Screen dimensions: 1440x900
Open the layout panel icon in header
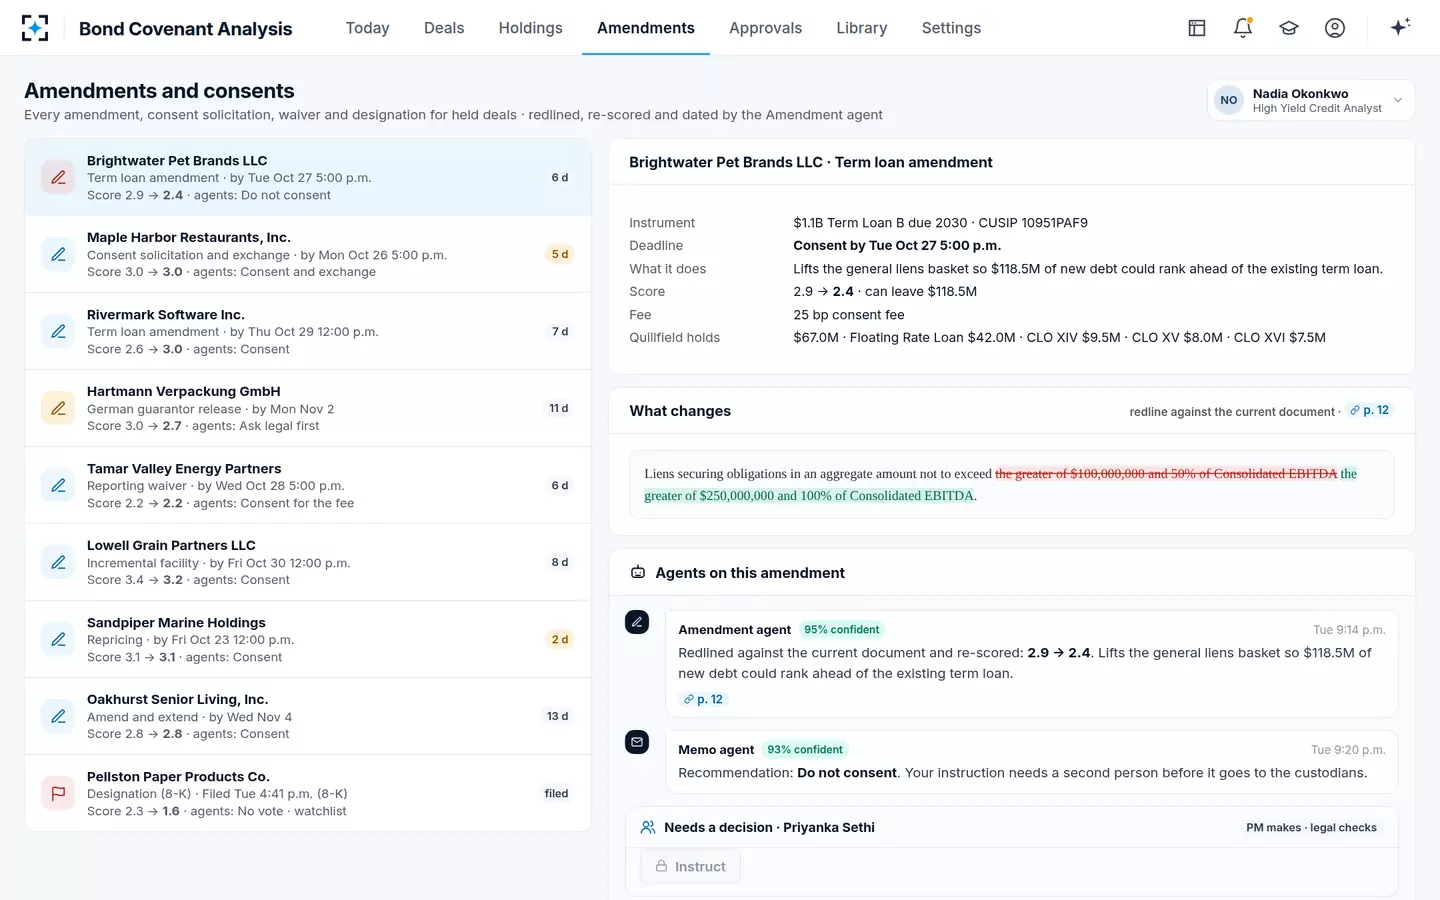pos(1197,28)
